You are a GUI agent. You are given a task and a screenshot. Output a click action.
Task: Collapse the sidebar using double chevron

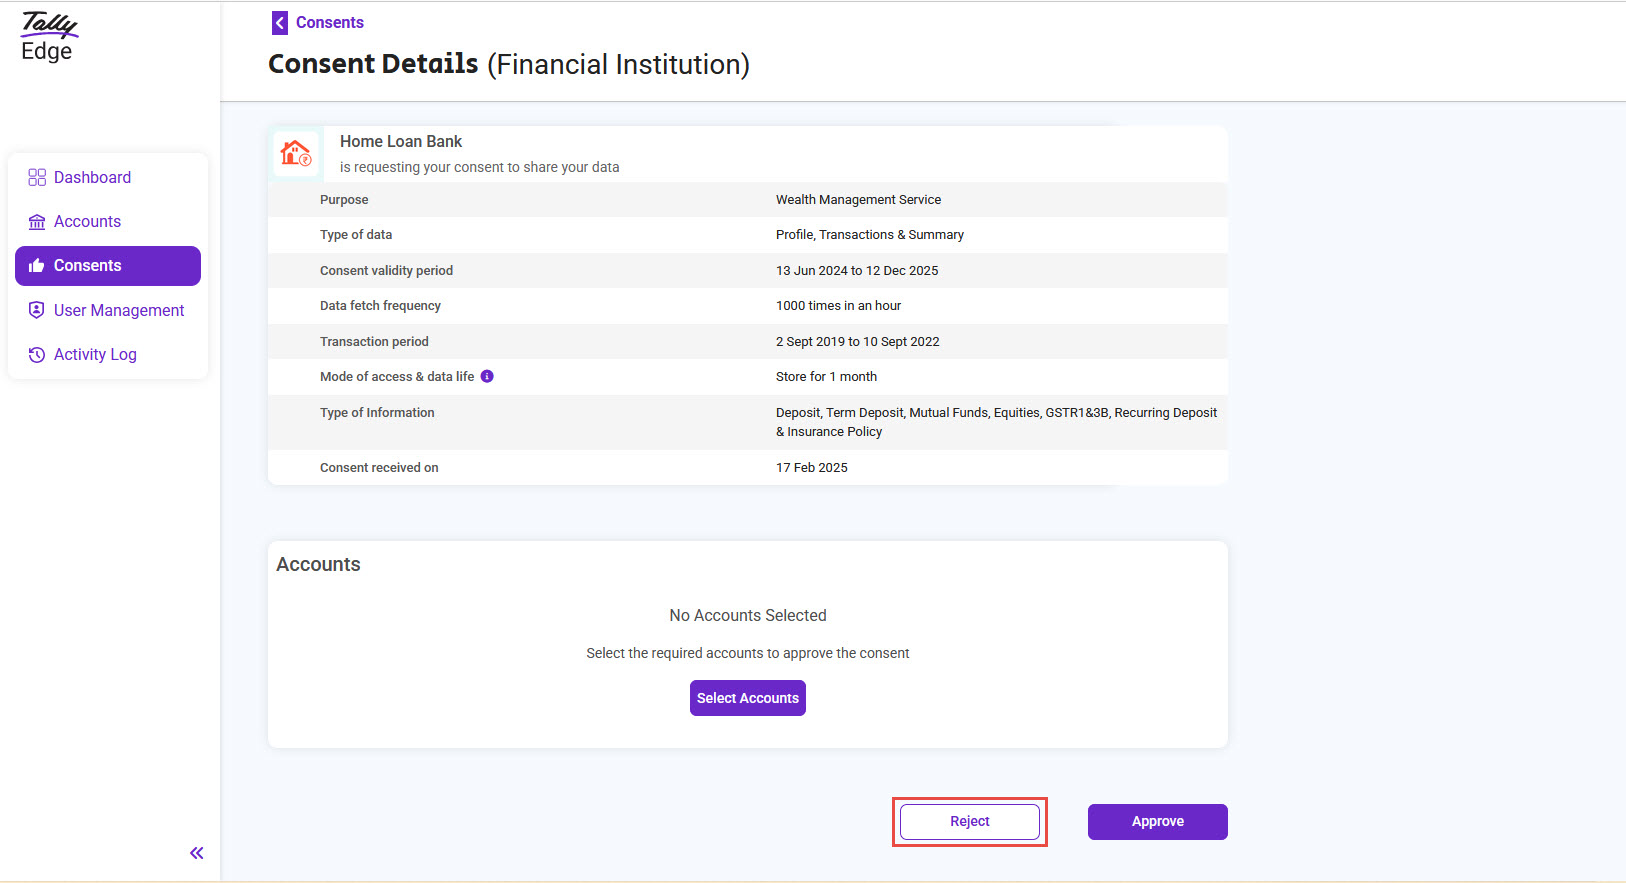pyautogui.click(x=197, y=853)
